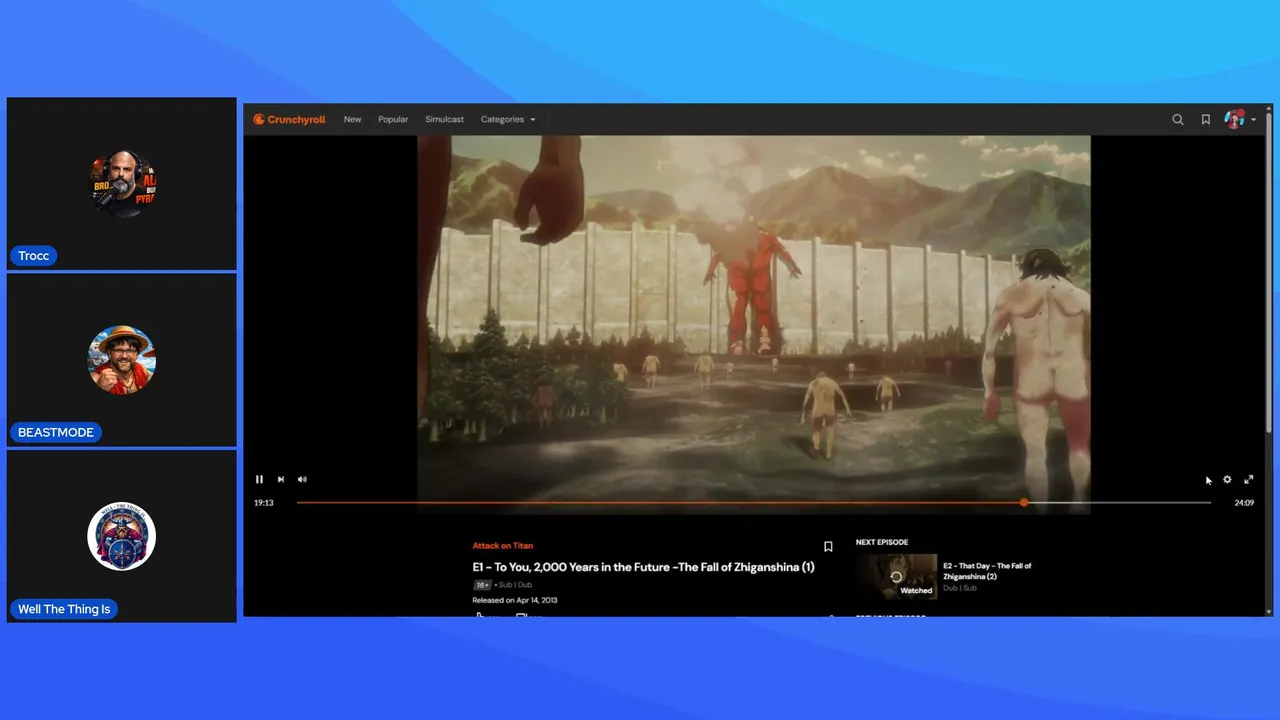This screenshot has width=1280, height=720.
Task: Click the E1 To You episode title
Action: pyautogui.click(x=643, y=567)
